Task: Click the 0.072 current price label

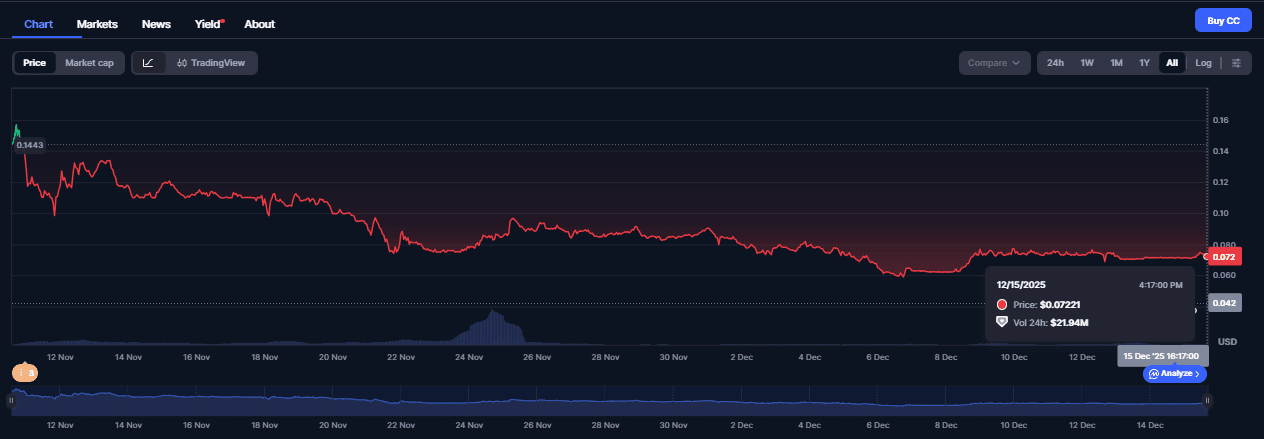Action: tap(1224, 257)
